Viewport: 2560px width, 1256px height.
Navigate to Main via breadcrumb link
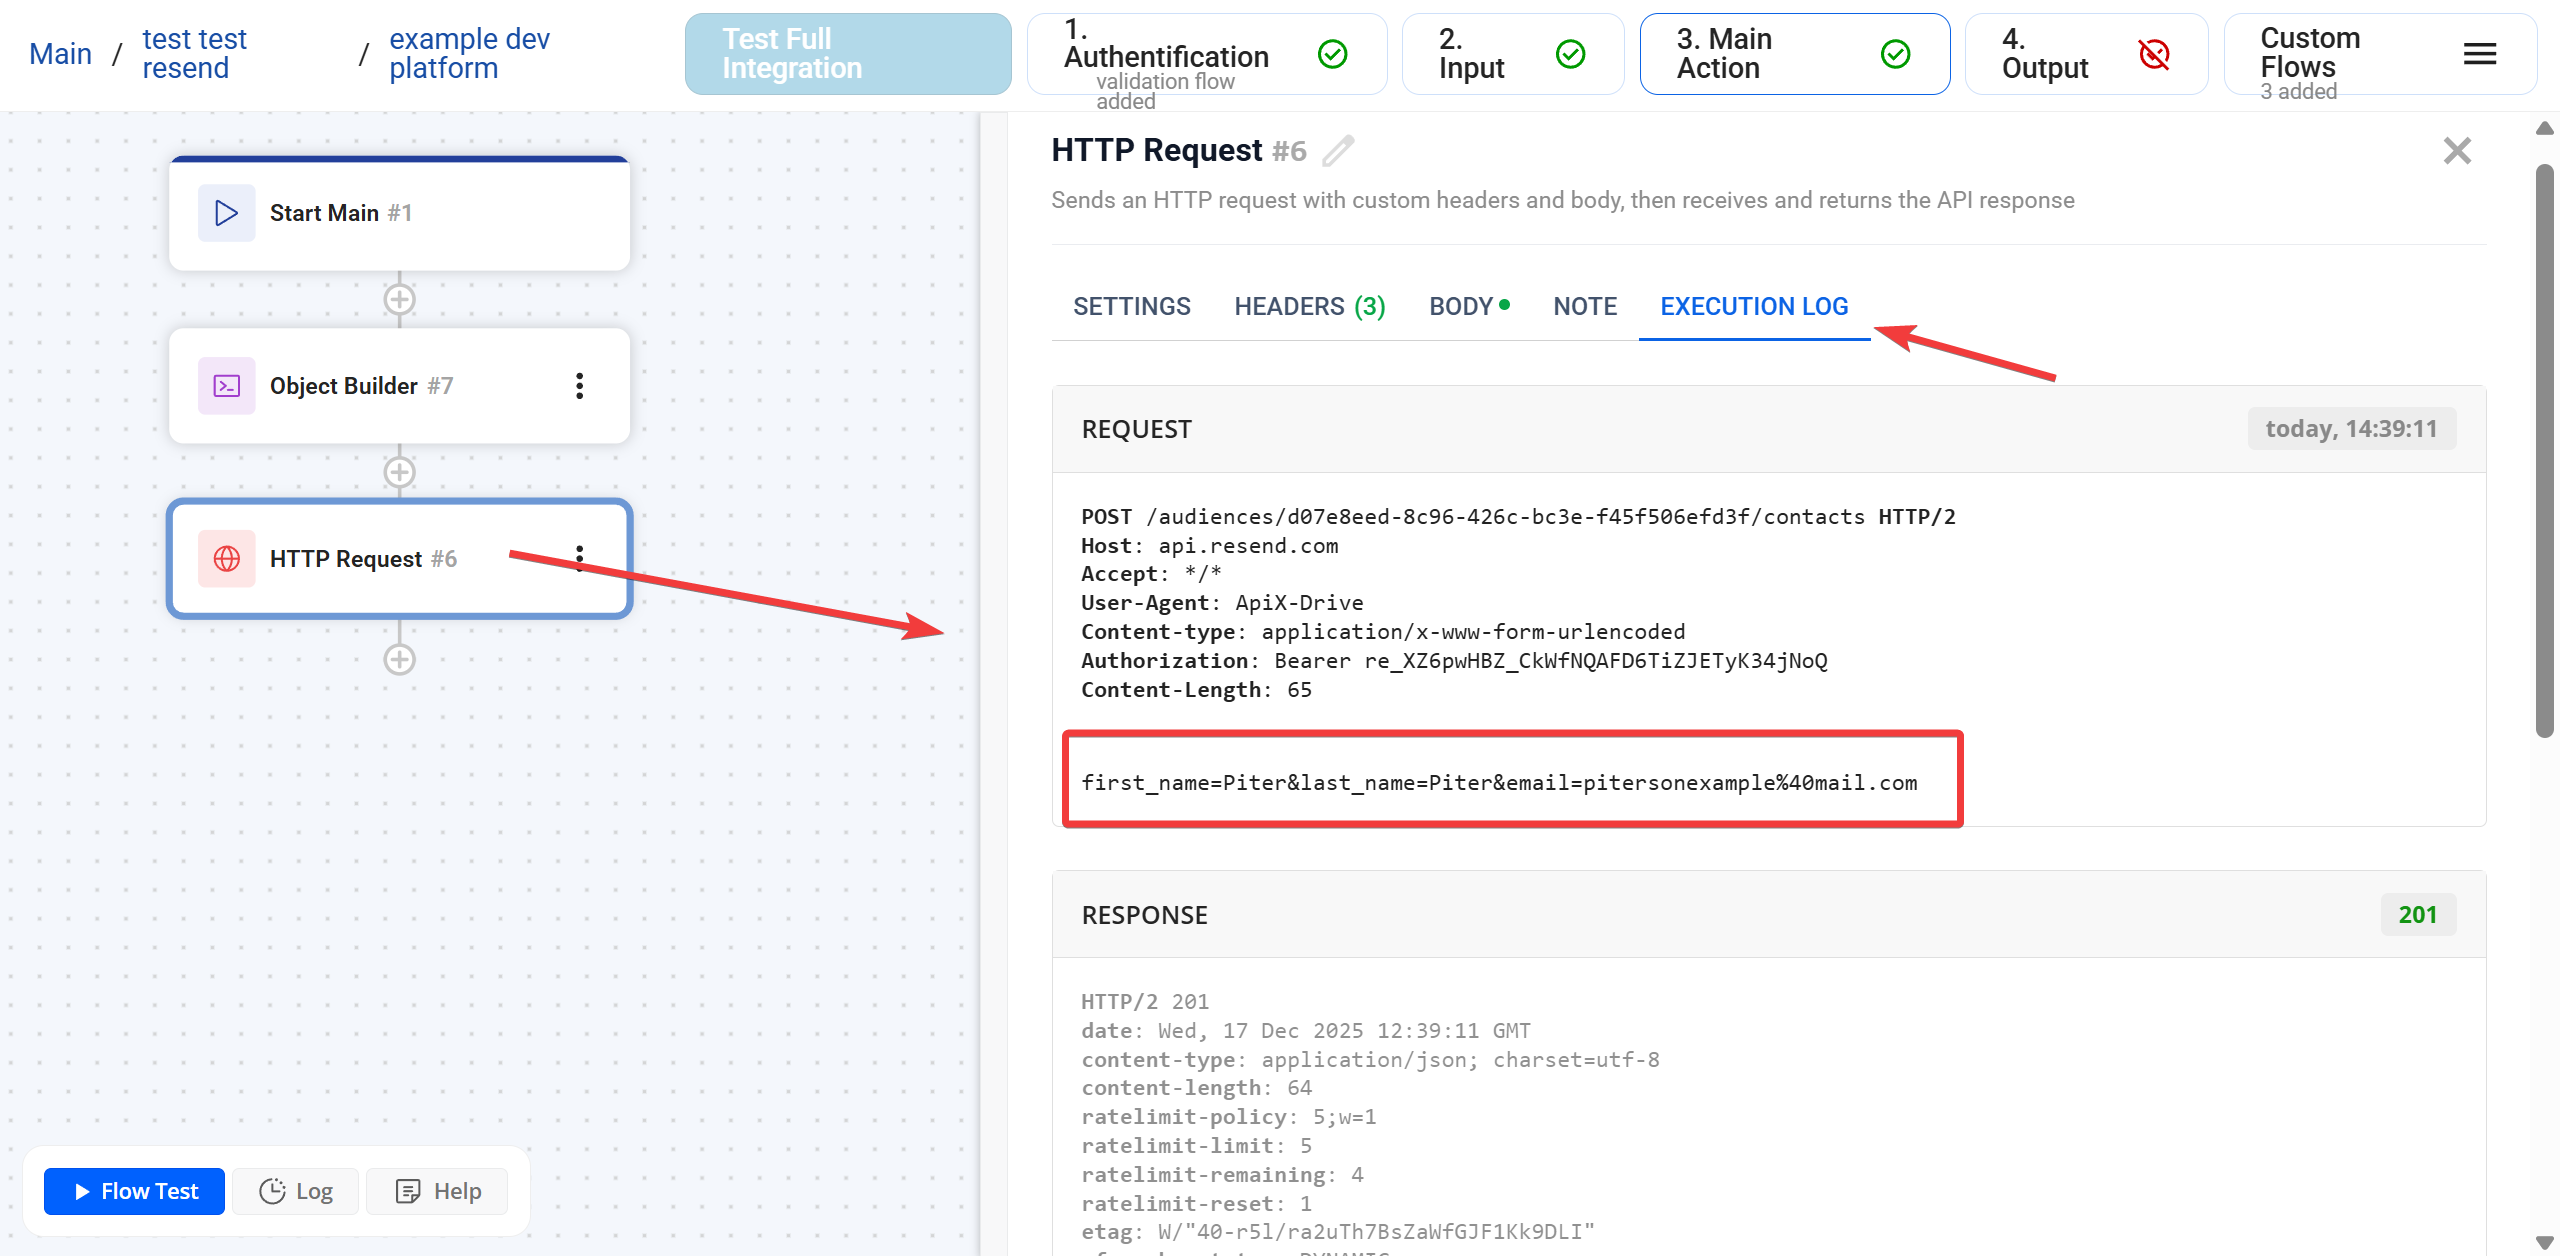[60, 53]
